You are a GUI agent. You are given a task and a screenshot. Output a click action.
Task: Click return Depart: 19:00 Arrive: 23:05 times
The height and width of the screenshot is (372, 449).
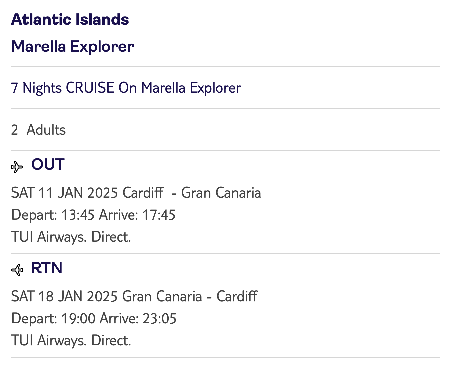point(94,318)
